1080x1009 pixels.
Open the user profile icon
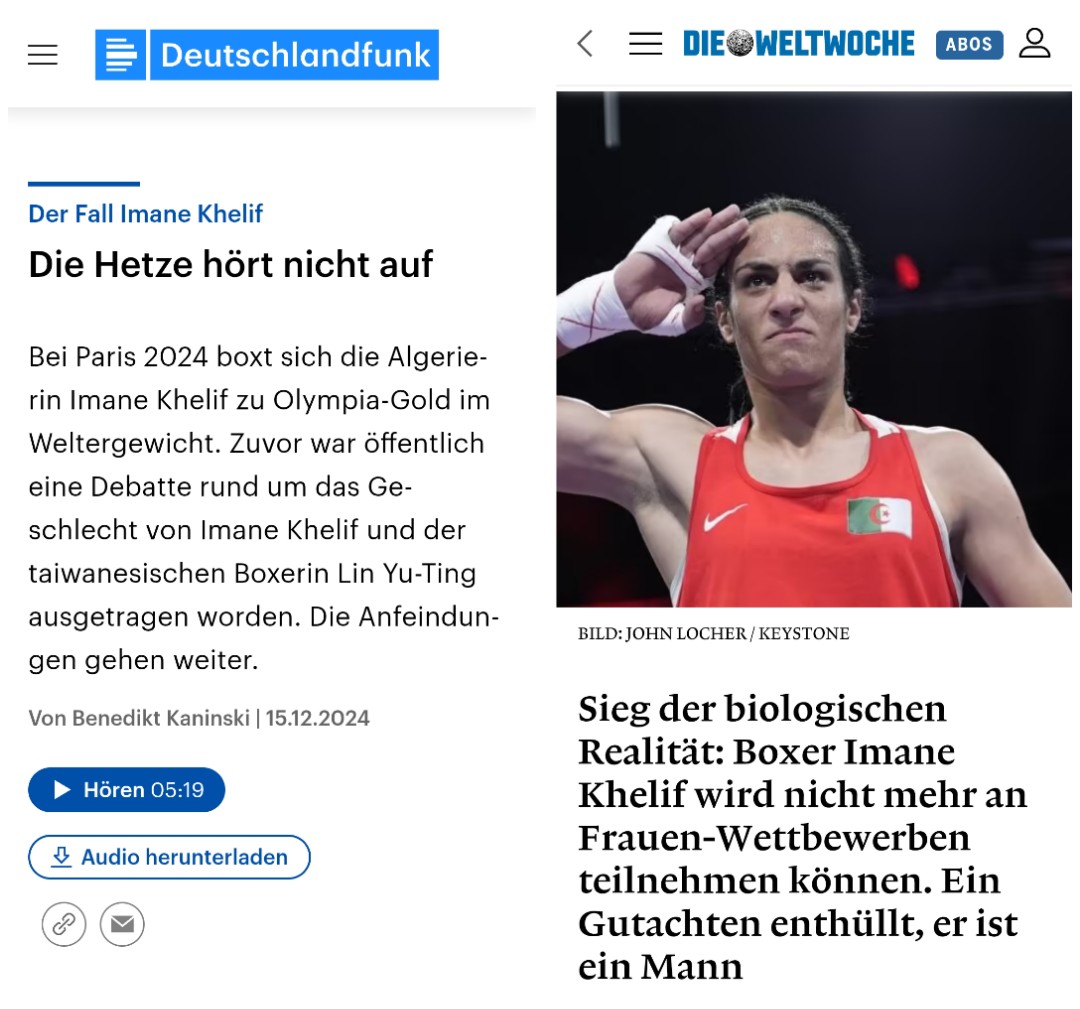pyautogui.click(x=1035, y=43)
